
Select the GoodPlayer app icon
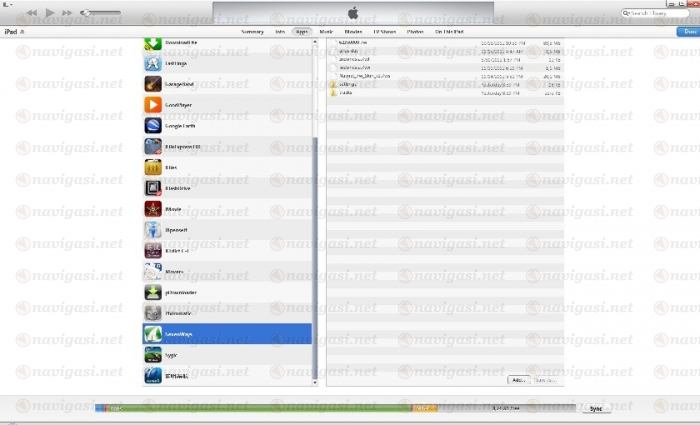[x=153, y=104]
